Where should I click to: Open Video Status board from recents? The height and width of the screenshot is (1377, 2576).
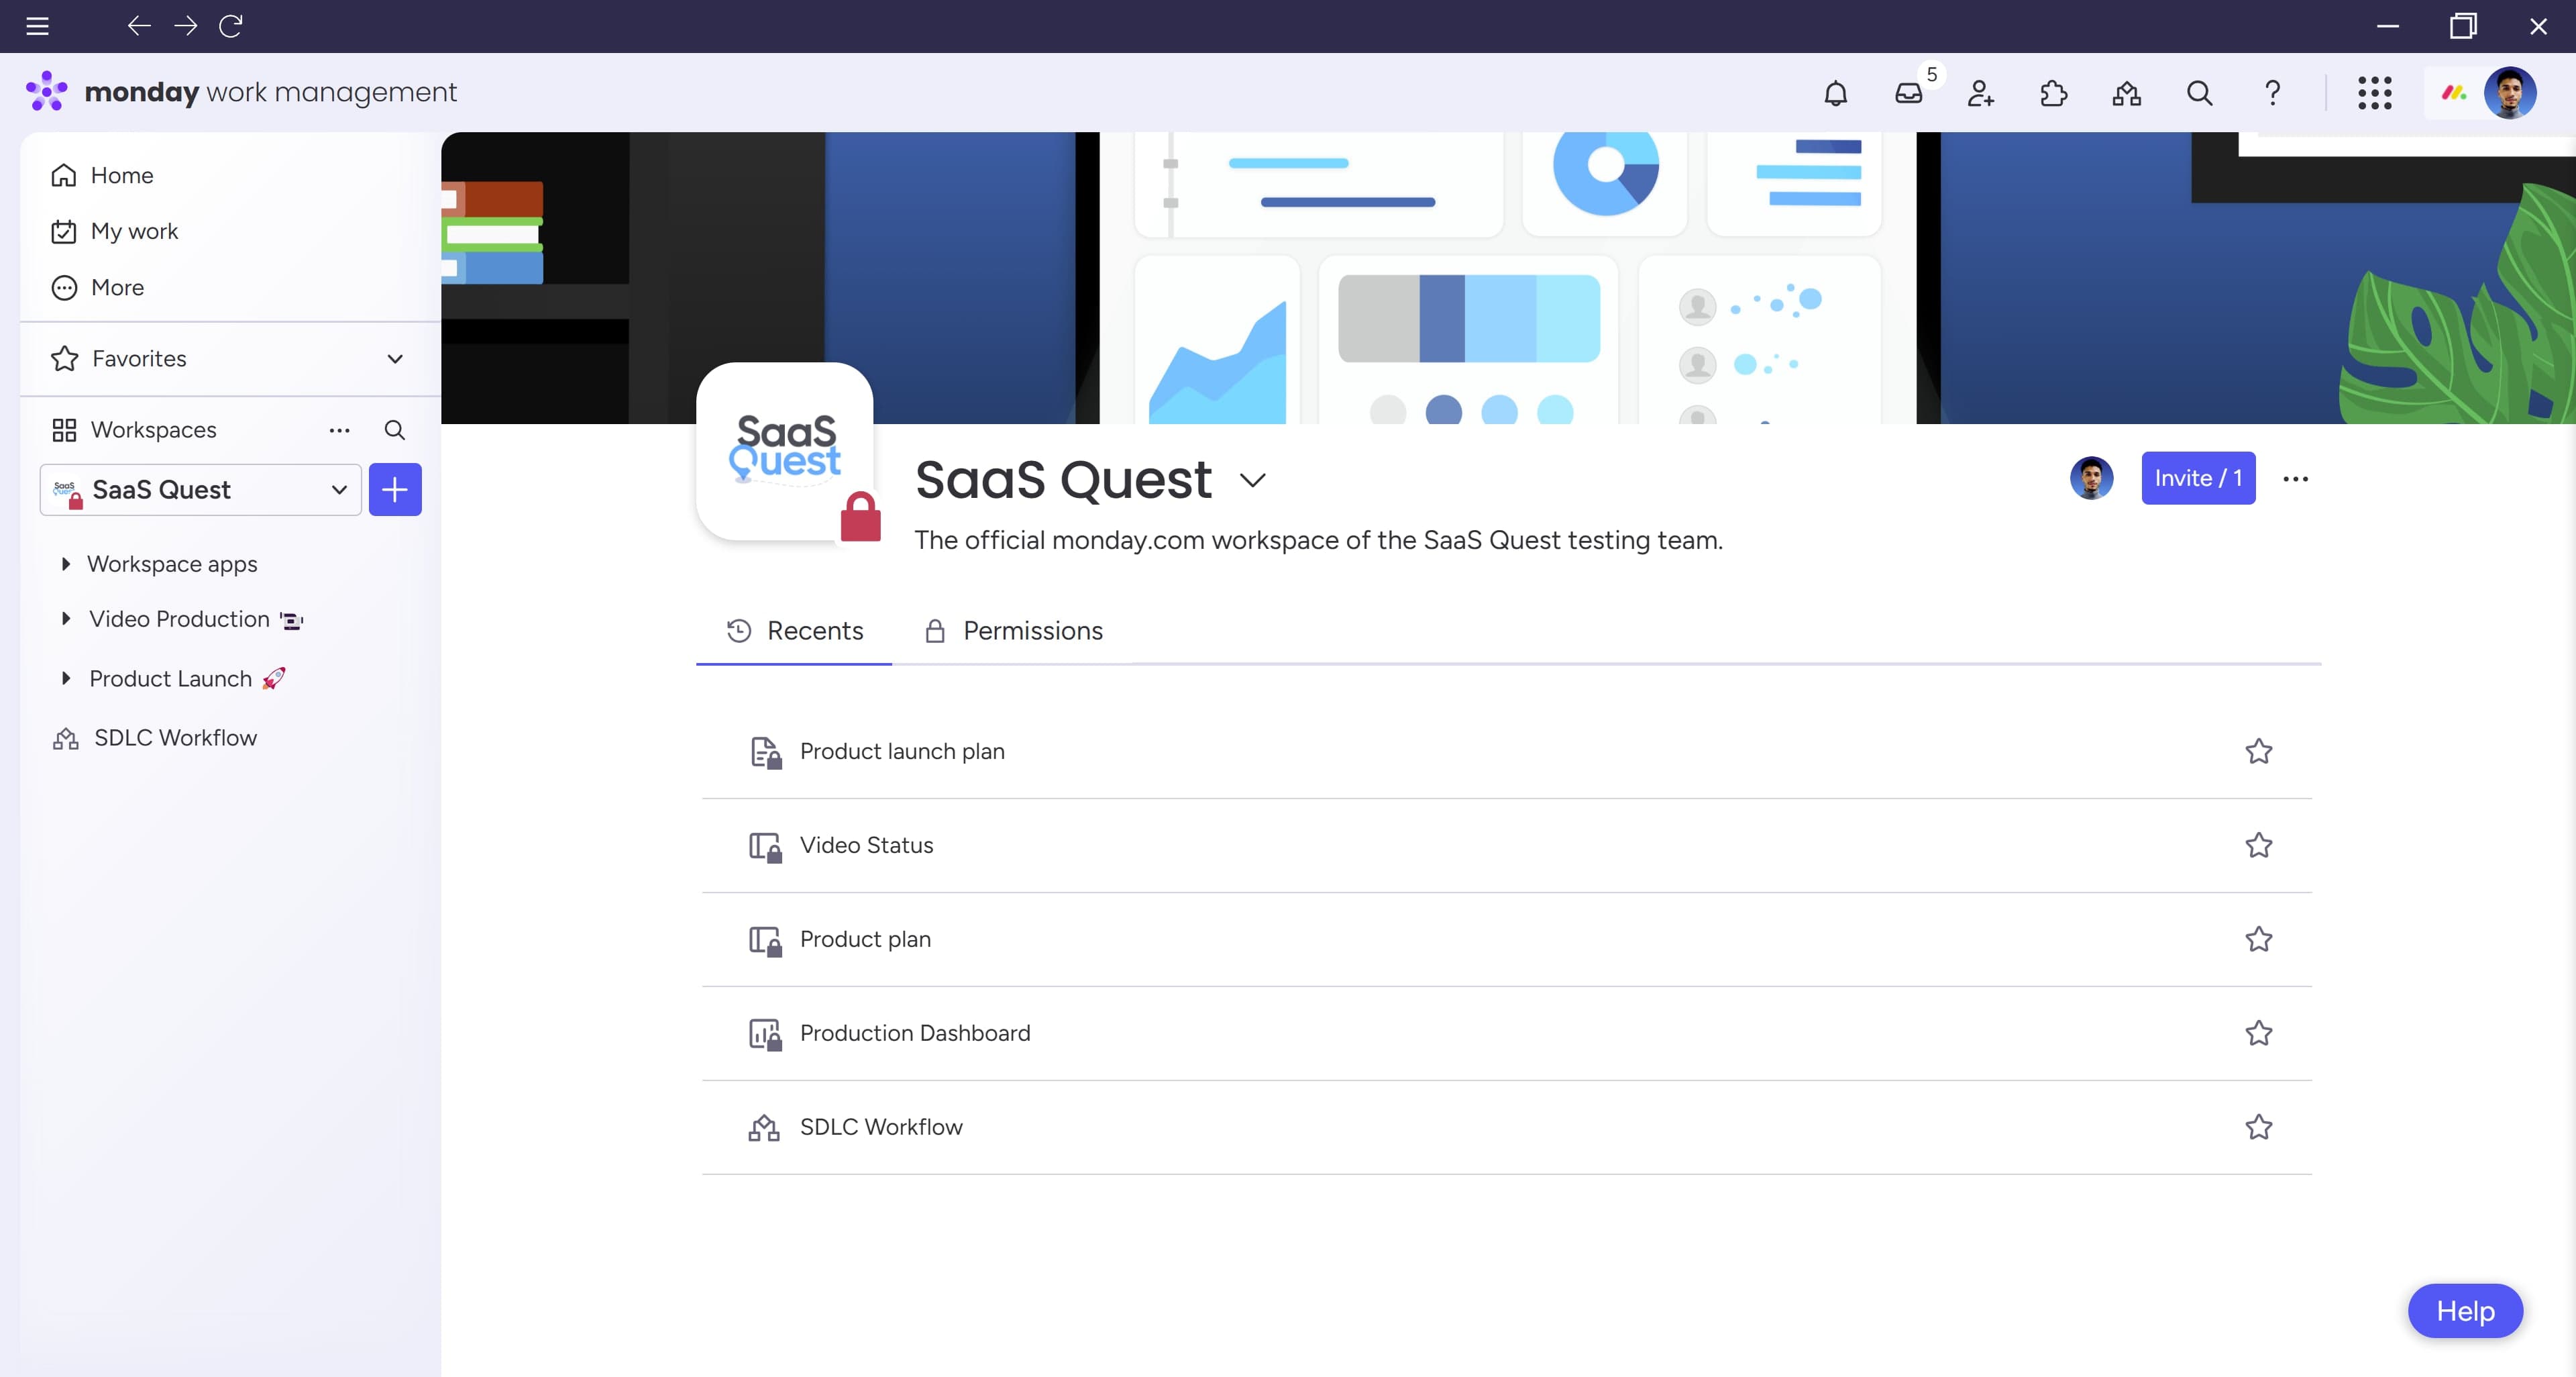click(x=866, y=845)
